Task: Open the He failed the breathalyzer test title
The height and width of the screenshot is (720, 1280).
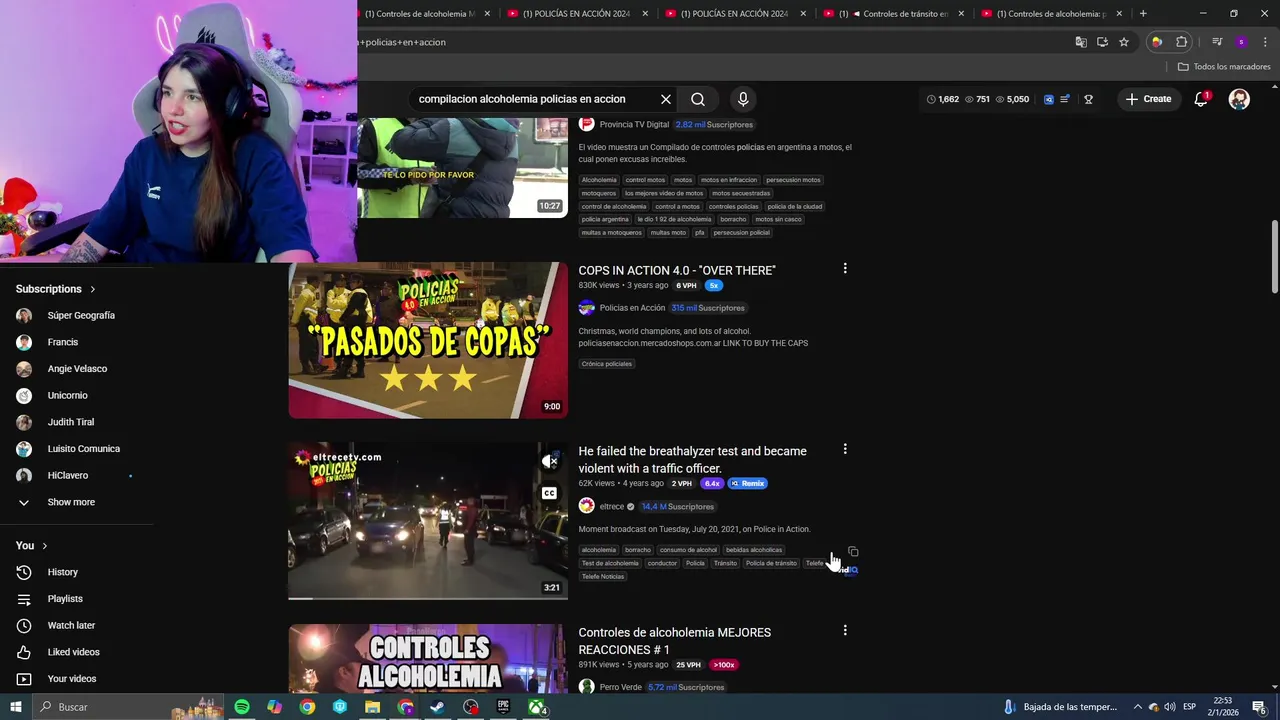Action: pyautogui.click(x=692, y=460)
